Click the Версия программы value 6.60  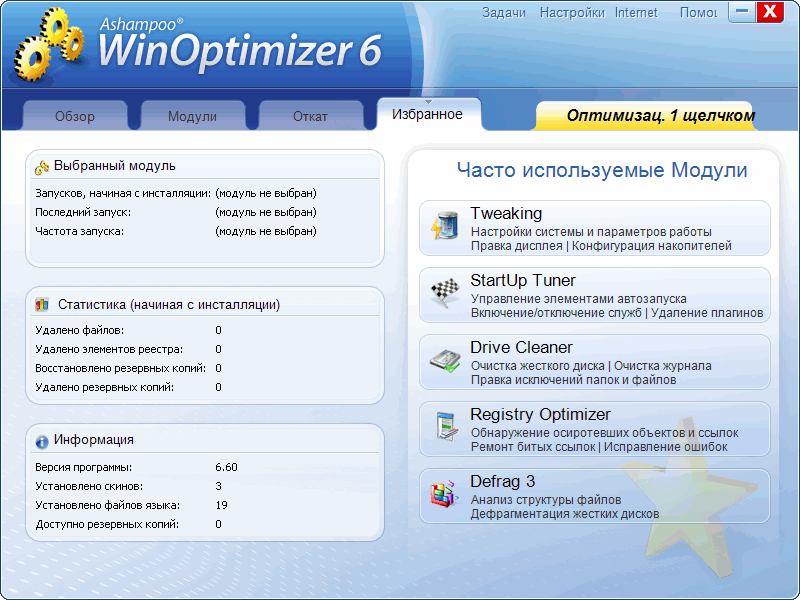(x=226, y=467)
